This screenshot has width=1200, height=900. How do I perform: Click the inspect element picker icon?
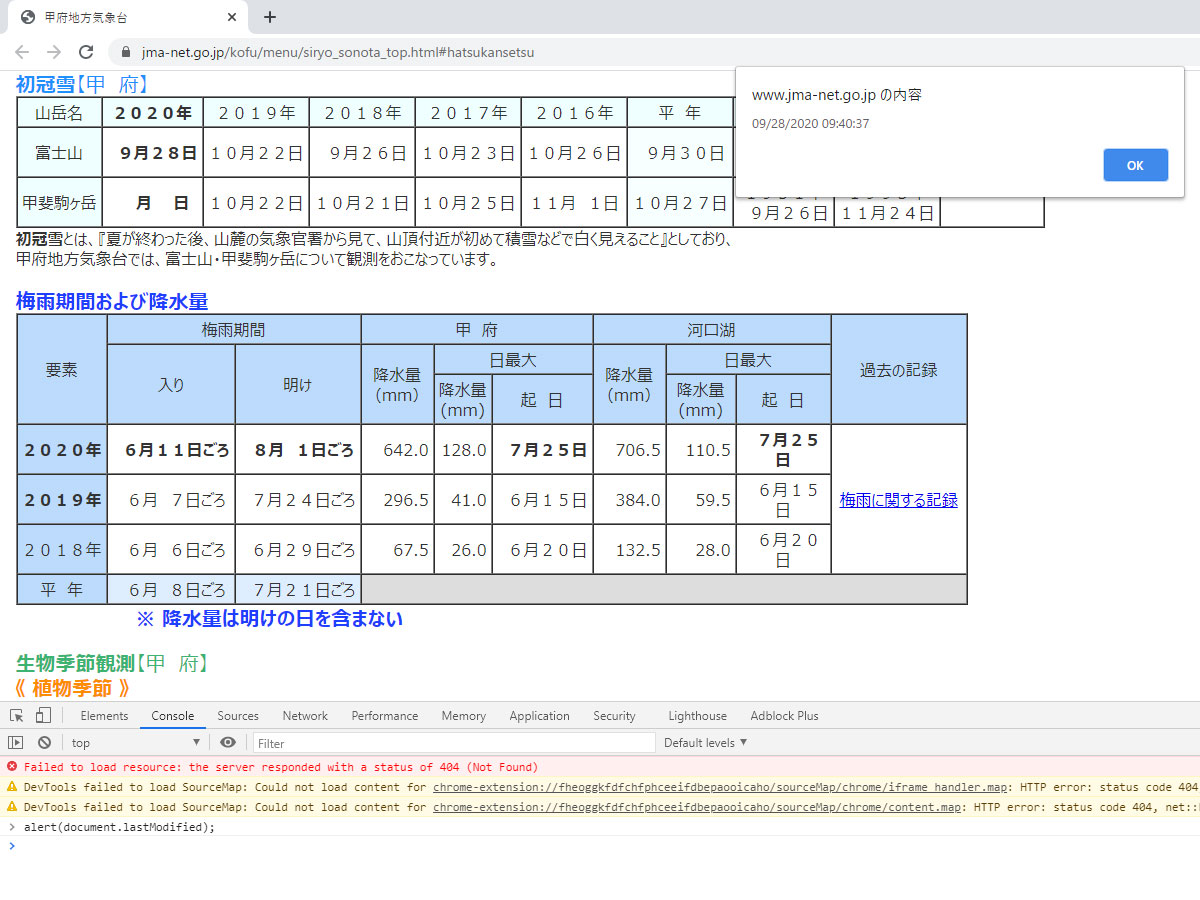click(x=17, y=716)
